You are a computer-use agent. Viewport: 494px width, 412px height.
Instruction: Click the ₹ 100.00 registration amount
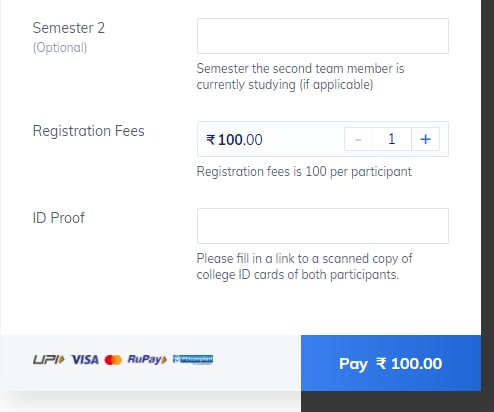click(234, 139)
